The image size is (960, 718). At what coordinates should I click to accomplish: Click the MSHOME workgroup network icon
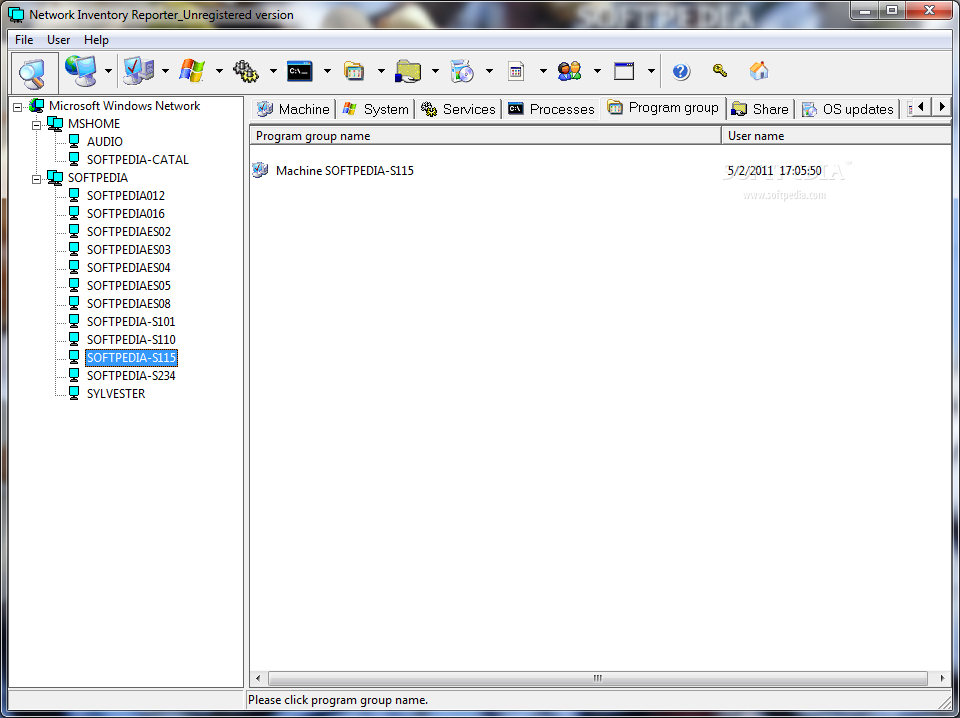55,124
